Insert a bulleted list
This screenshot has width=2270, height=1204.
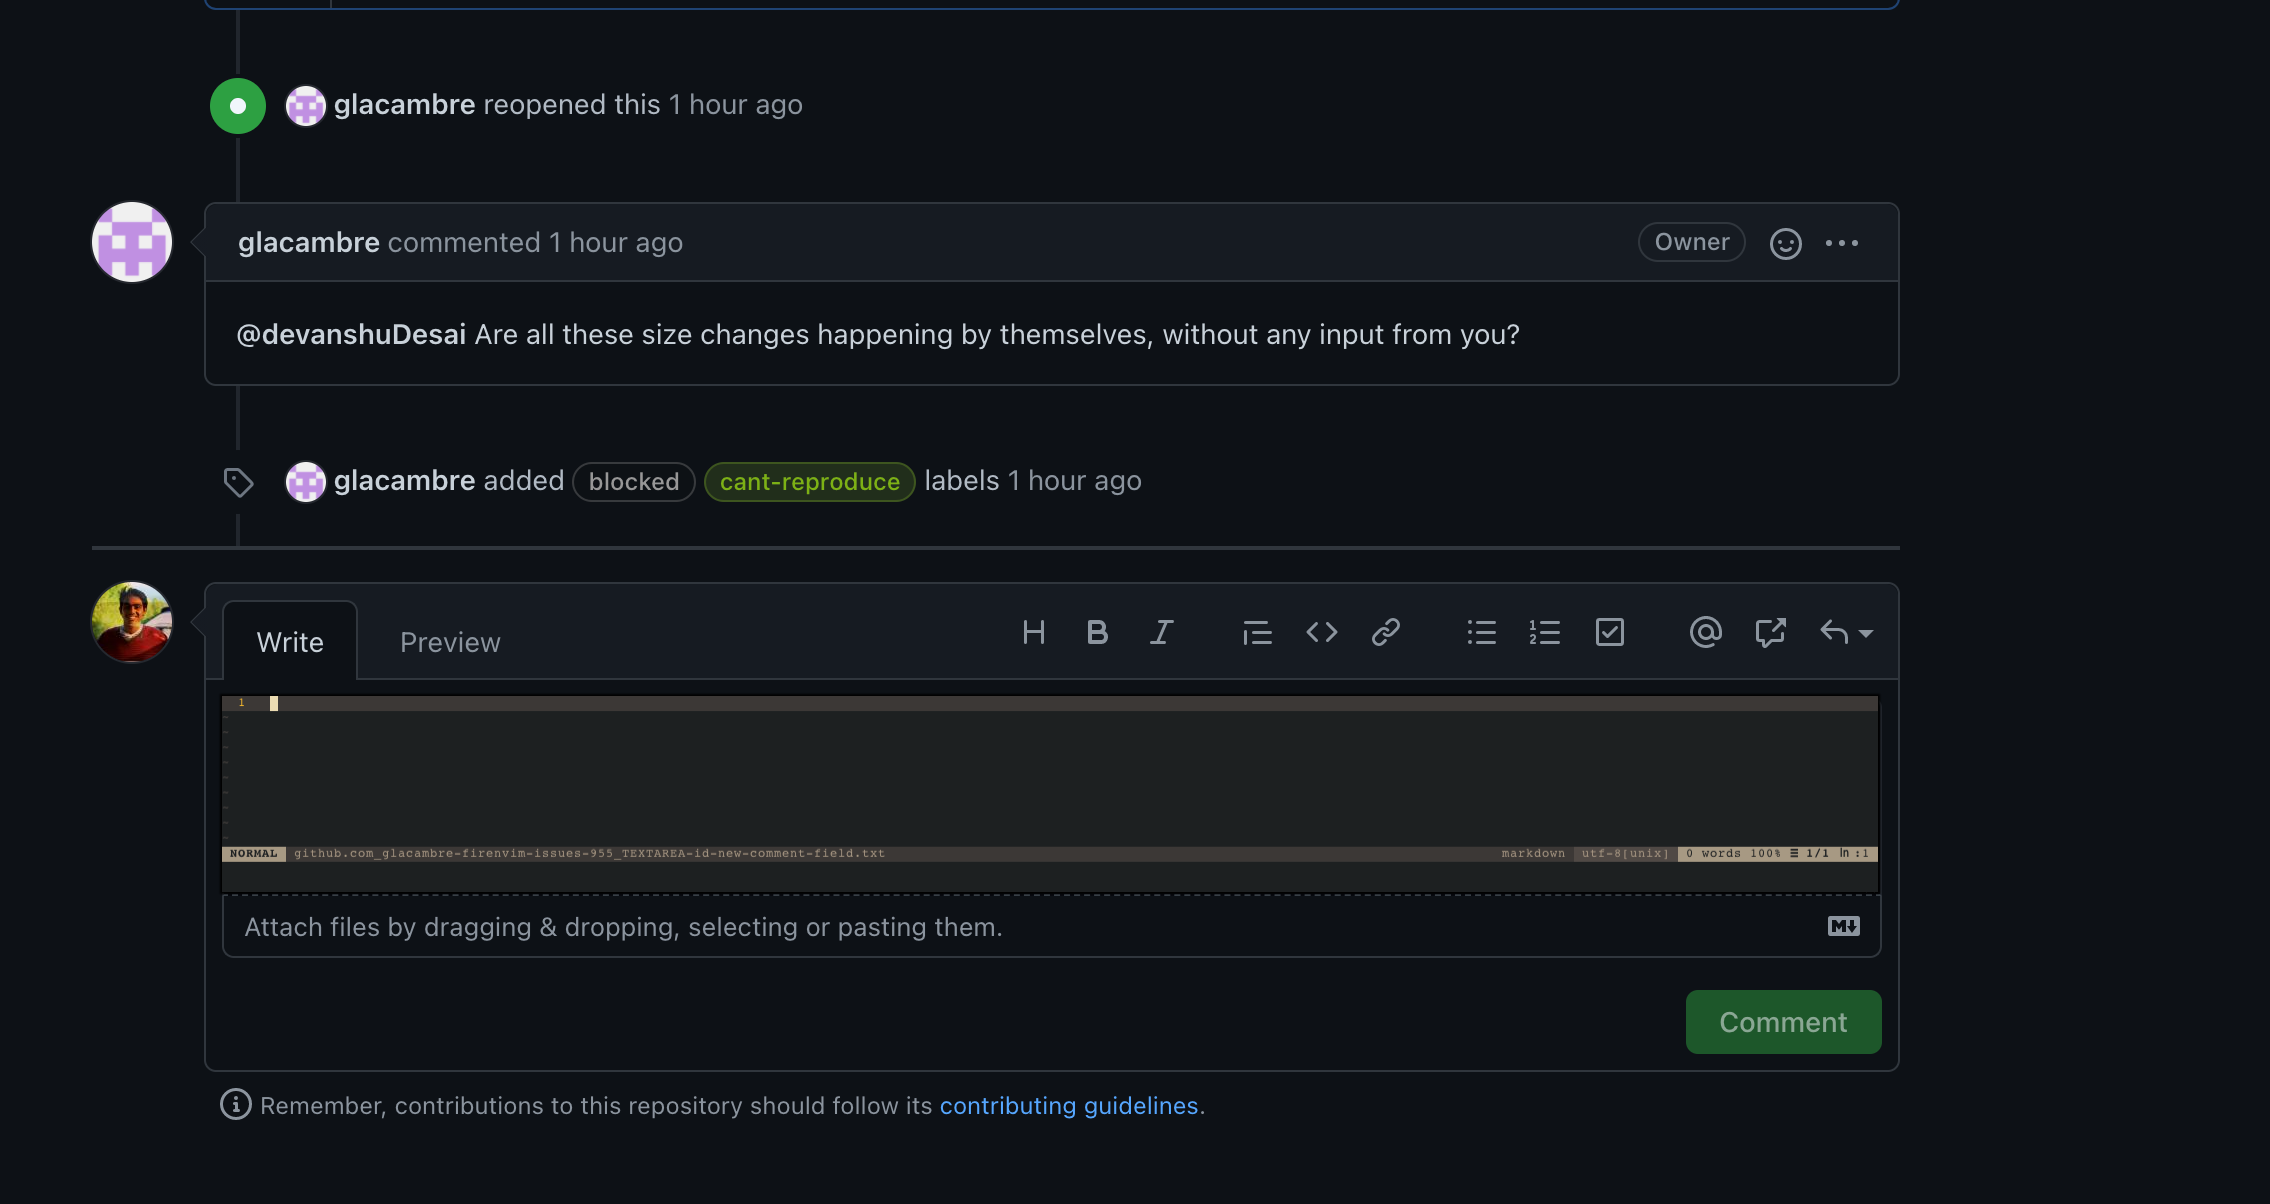click(1481, 632)
